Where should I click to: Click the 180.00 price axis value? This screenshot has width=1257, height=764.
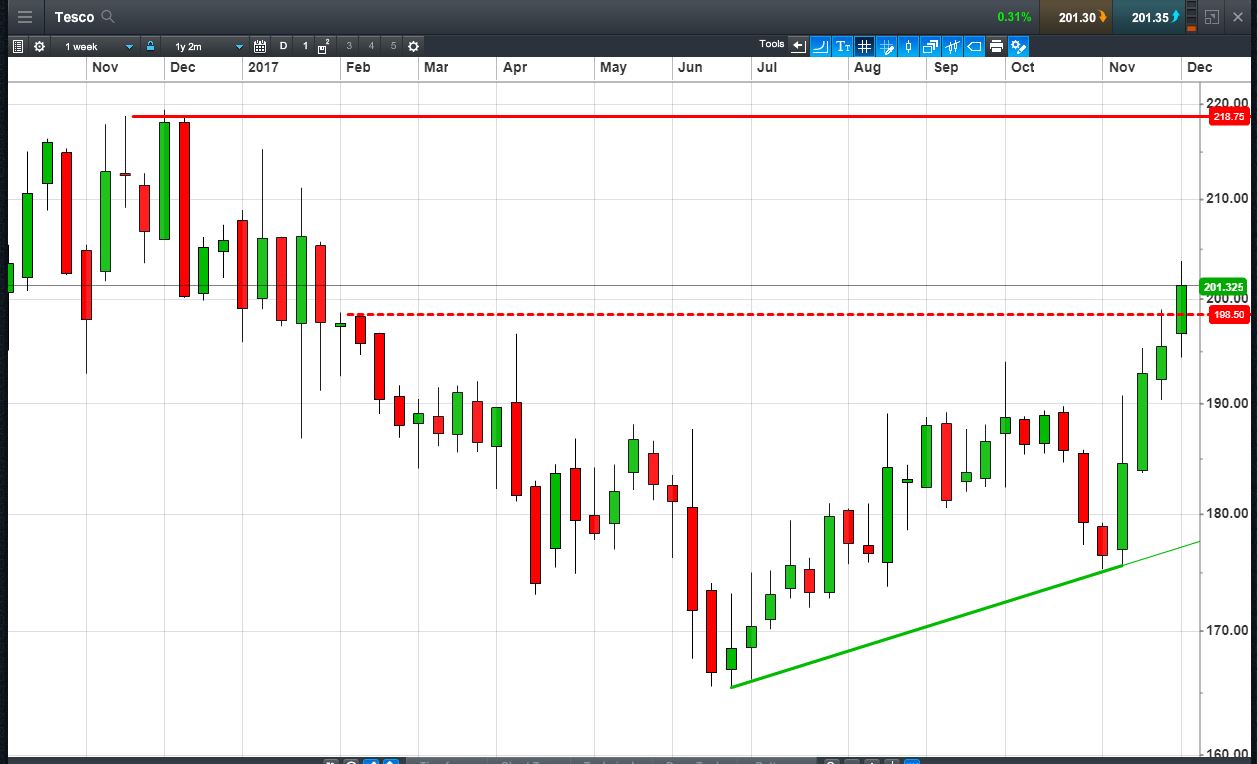(1226, 514)
